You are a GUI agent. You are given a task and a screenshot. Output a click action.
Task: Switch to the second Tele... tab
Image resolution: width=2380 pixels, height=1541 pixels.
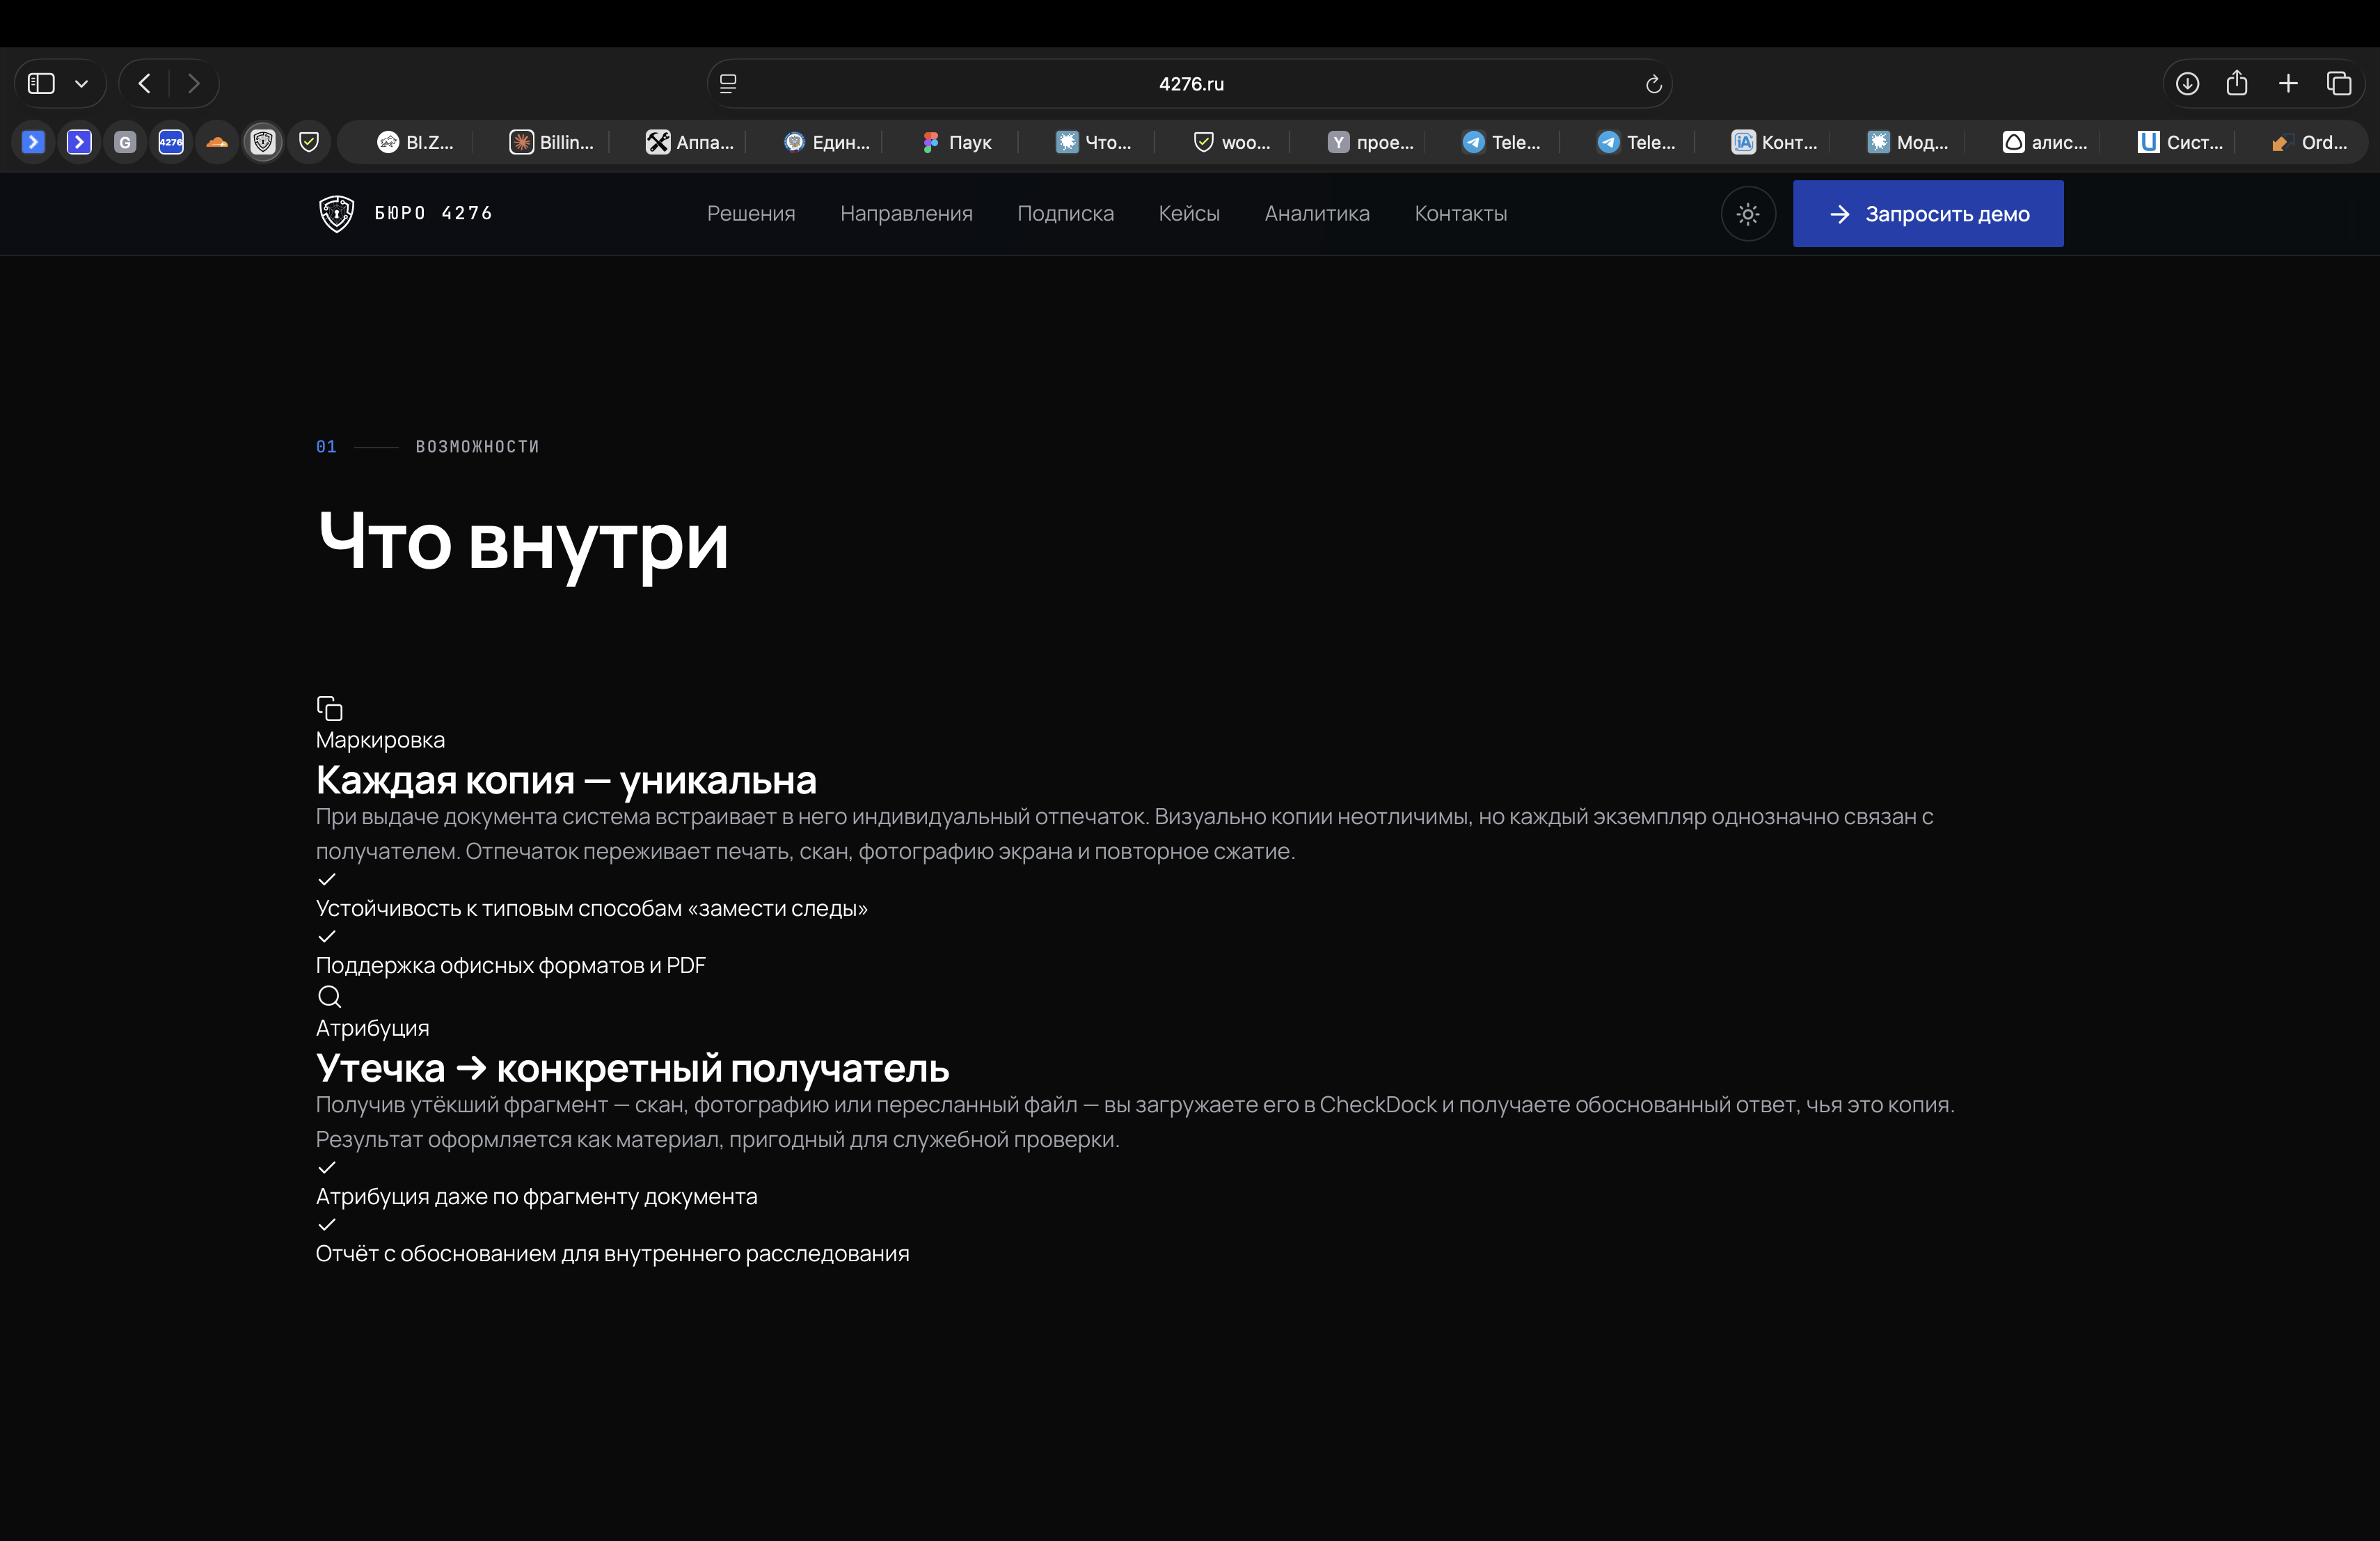pos(1636,142)
